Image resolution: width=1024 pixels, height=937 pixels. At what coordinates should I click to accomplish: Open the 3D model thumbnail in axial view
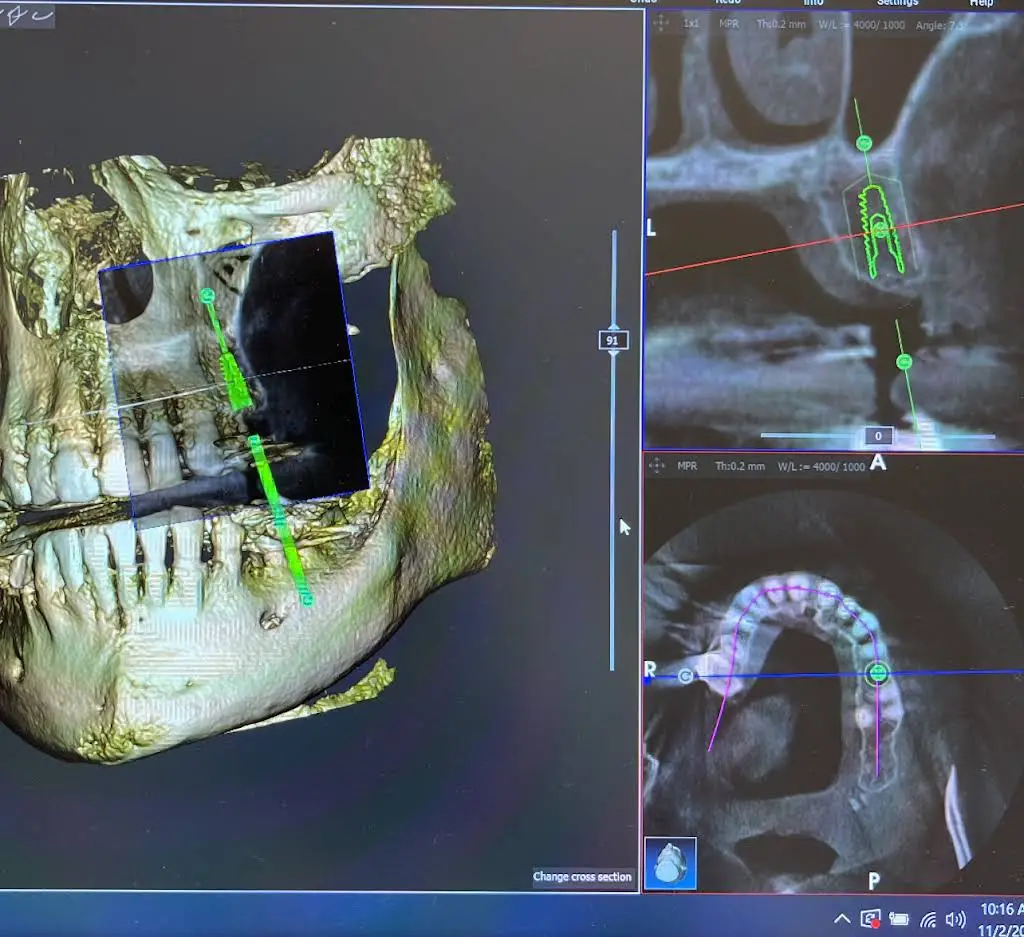point(671,863)
